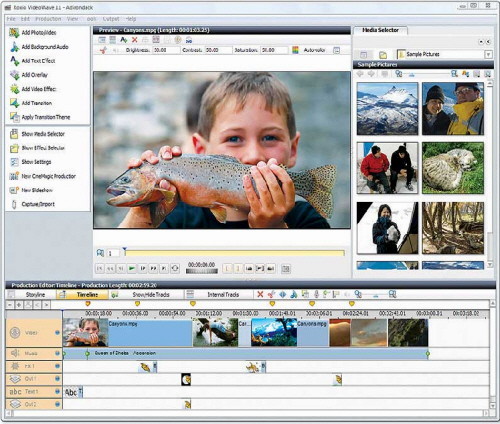Viewport: 500px width, 424px height.
Task: Select the Abc text clip on Text 1 track
Action: click(x=73, y=392)
